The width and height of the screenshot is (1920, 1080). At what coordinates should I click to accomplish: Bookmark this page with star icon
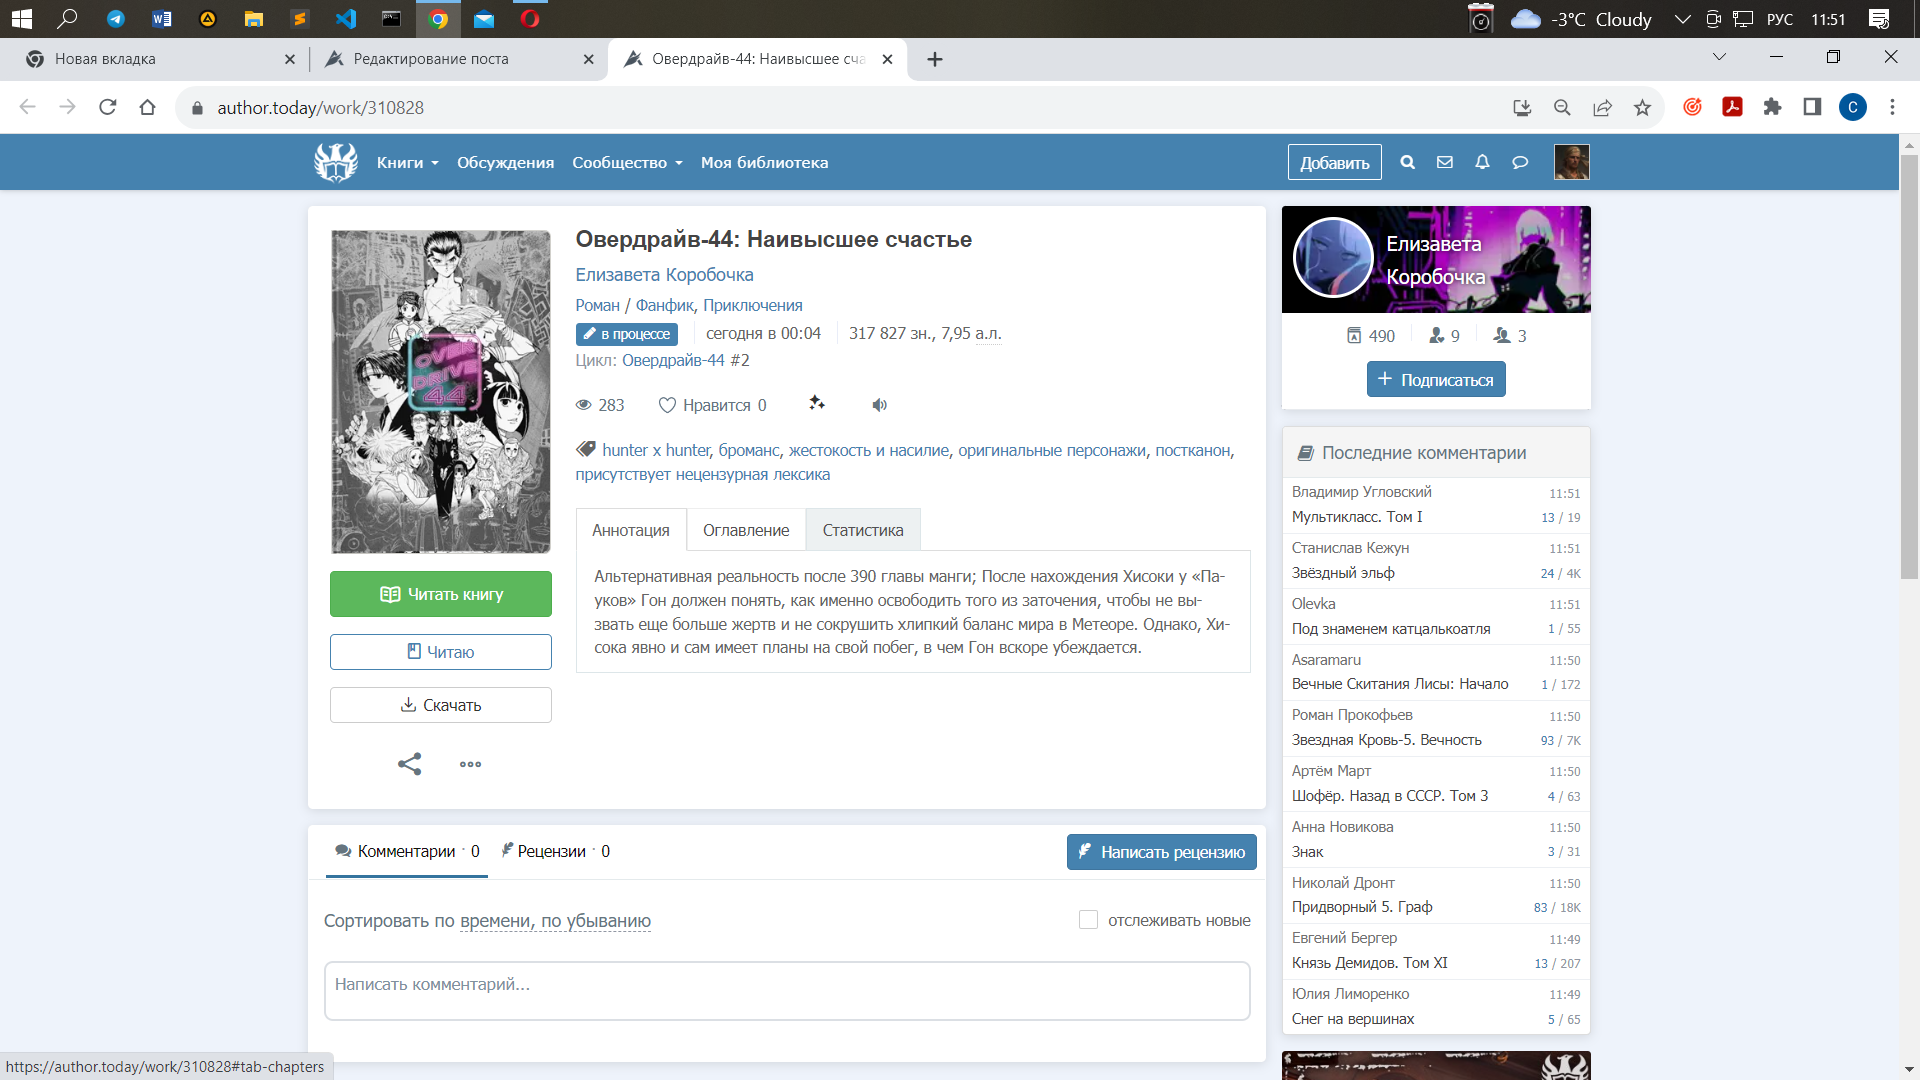[1642, 108]
